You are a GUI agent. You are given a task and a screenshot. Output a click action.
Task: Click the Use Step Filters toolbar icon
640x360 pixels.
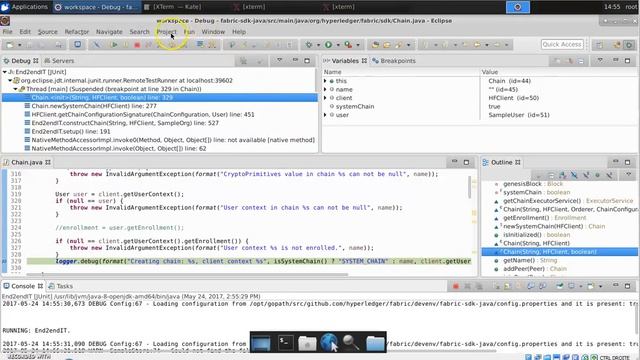click(212, 44)
